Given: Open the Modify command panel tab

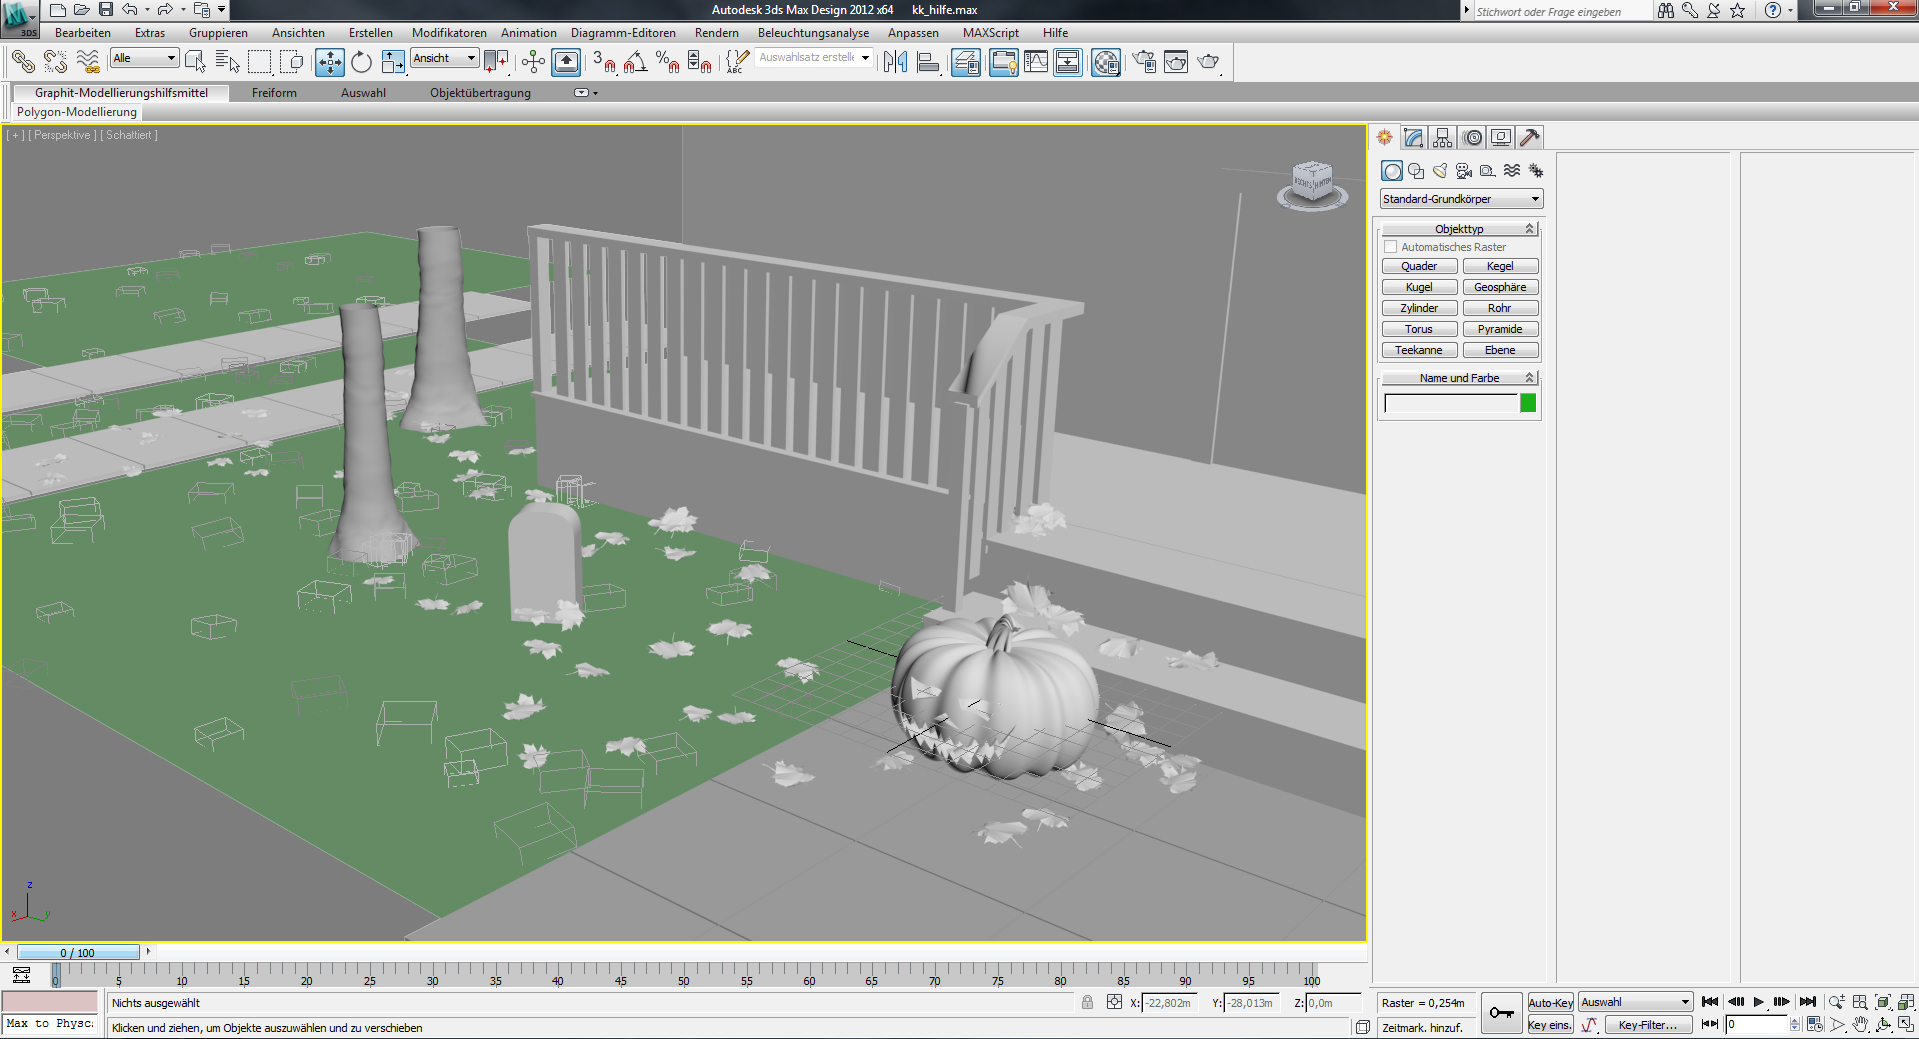Looking at the screenshot, I should [1414, 138].
